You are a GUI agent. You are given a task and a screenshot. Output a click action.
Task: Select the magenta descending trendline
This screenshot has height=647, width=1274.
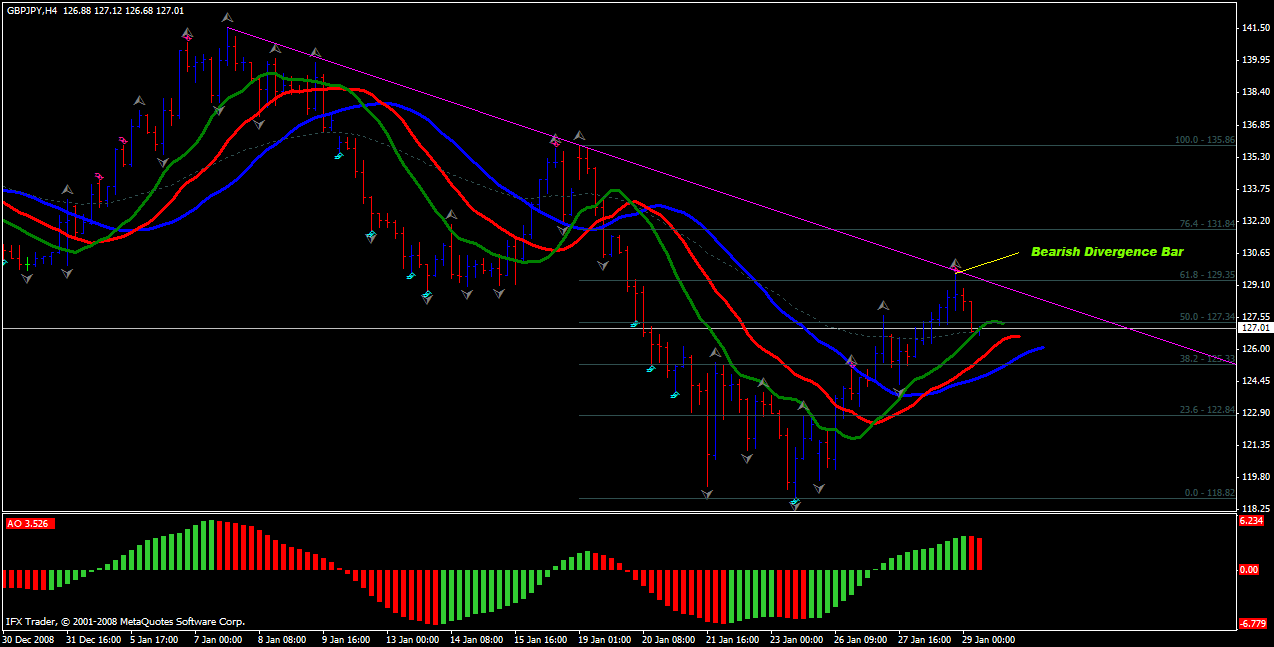point(730,193)
